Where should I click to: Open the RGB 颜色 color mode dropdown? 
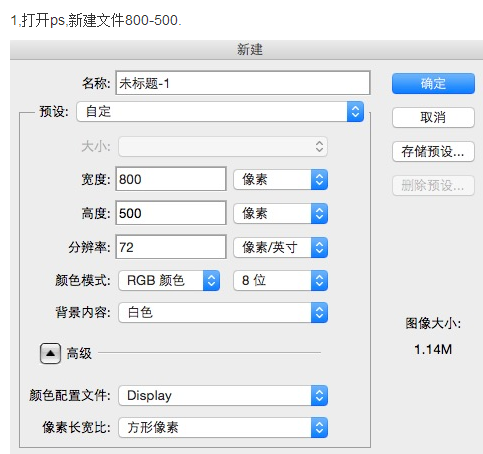169,280
